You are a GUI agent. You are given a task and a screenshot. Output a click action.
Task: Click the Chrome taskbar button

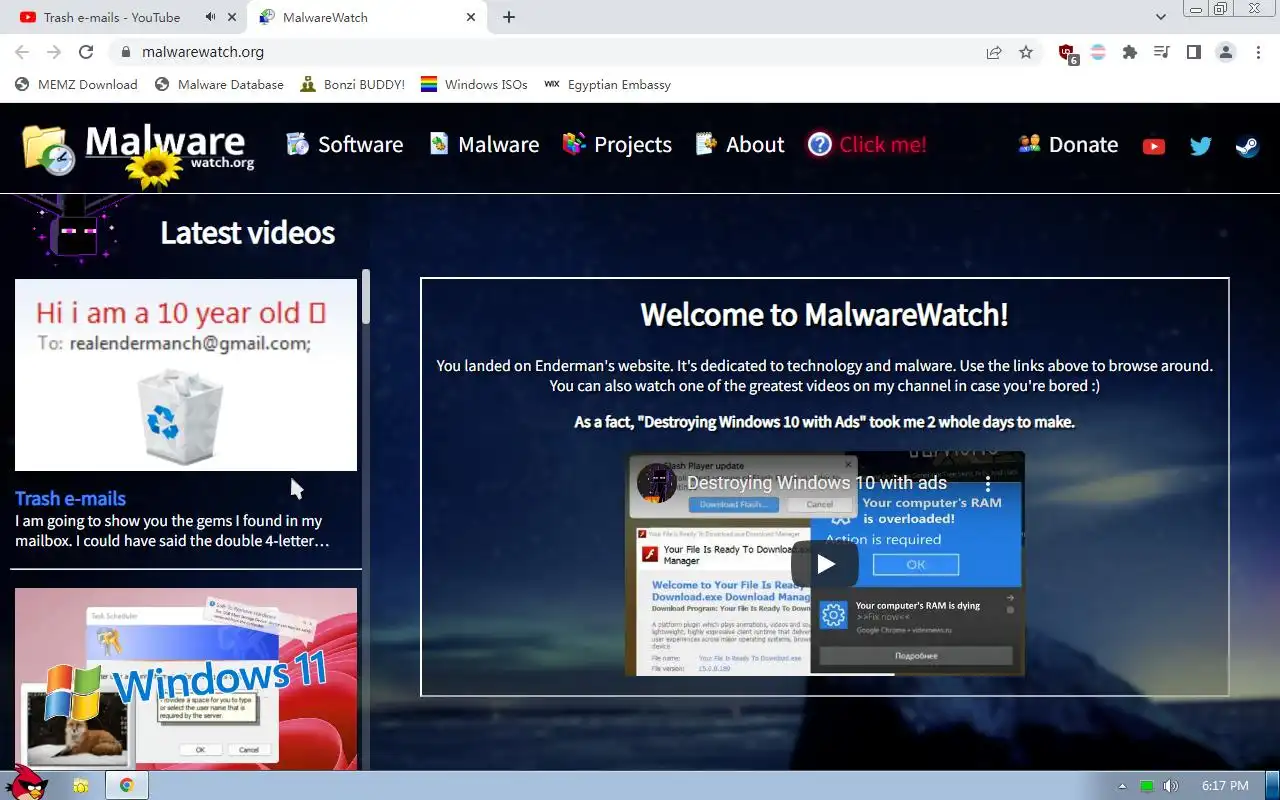pyautogui.click(x=127, y=786)
